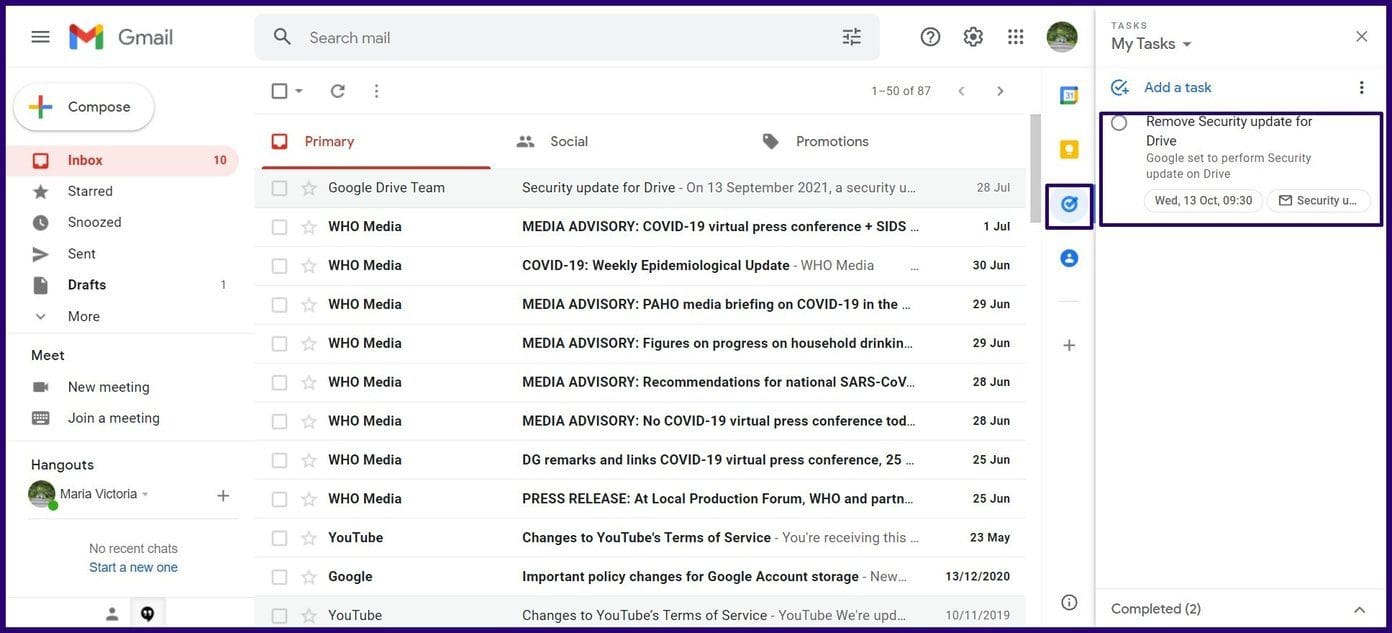Image resolution: width=1392 pixels, height=633 pixels.
Task: Click the Wed, 13 Oct, 09:30 date chip
Action: pos(1203,201)
